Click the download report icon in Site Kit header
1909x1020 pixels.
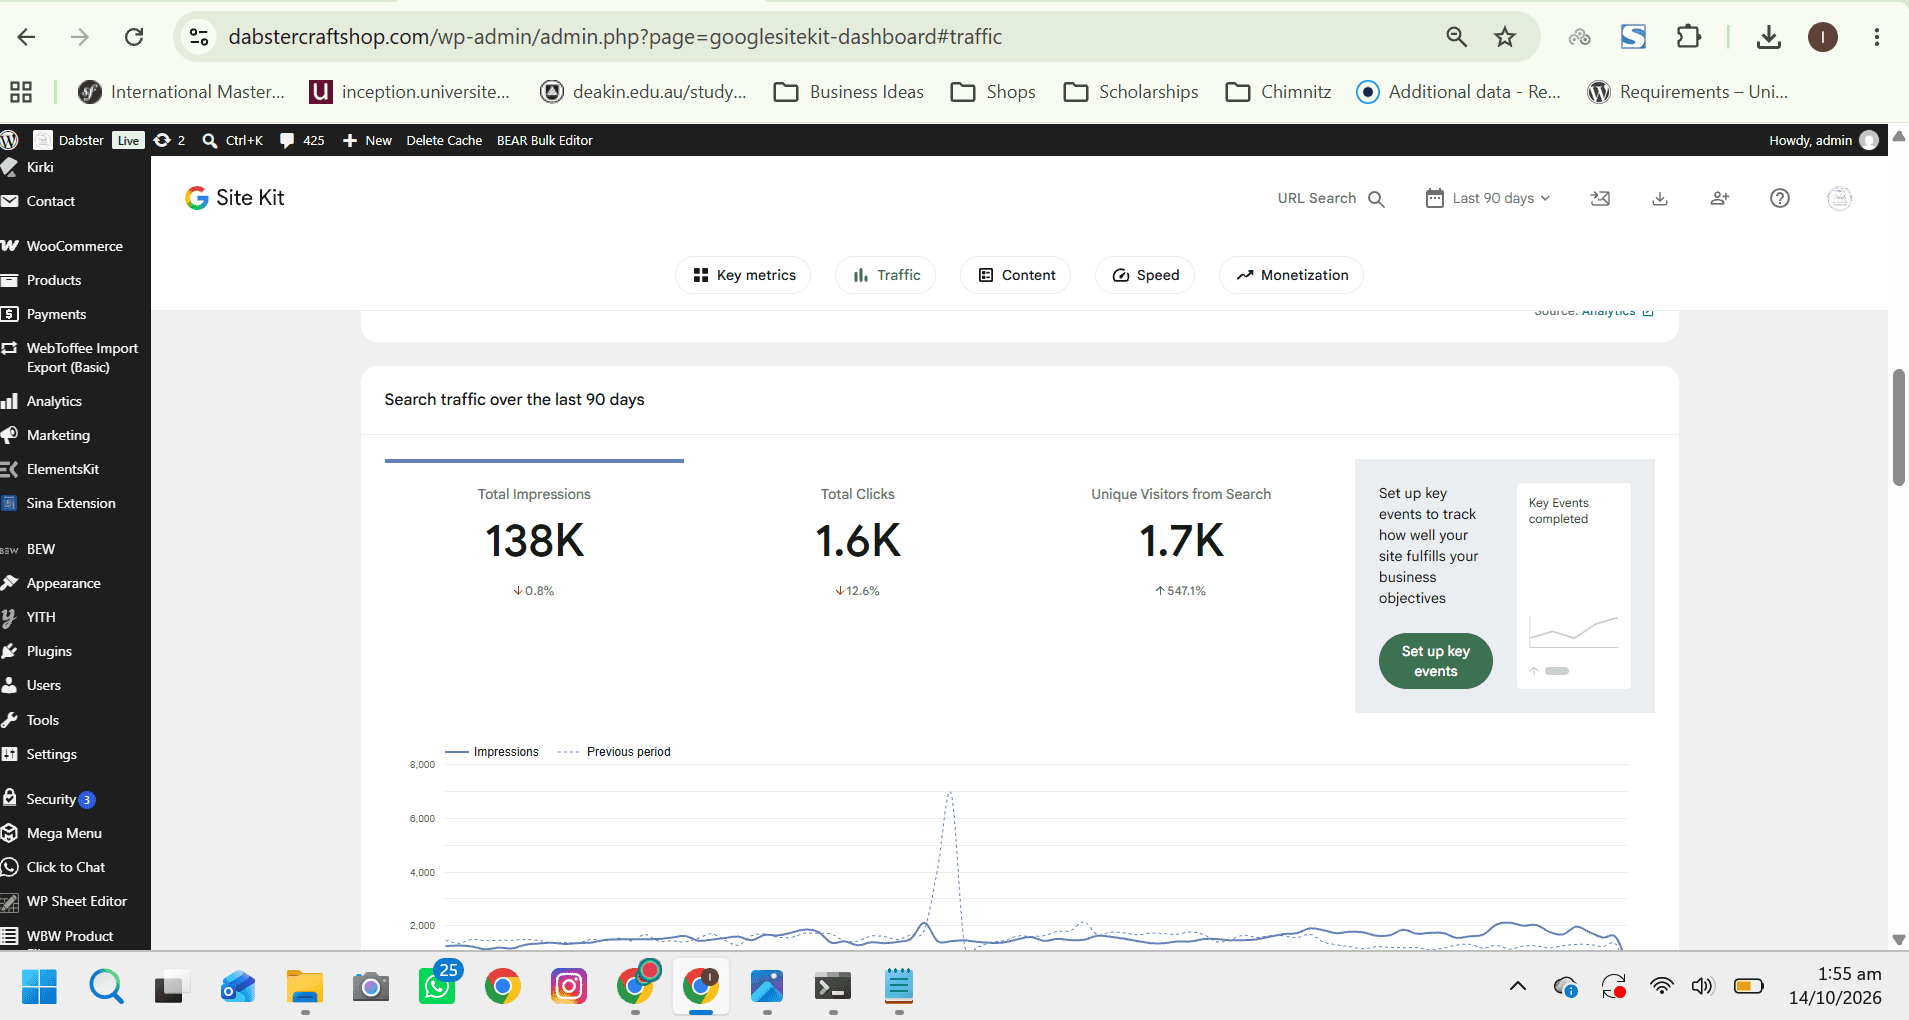(1660, 198)
